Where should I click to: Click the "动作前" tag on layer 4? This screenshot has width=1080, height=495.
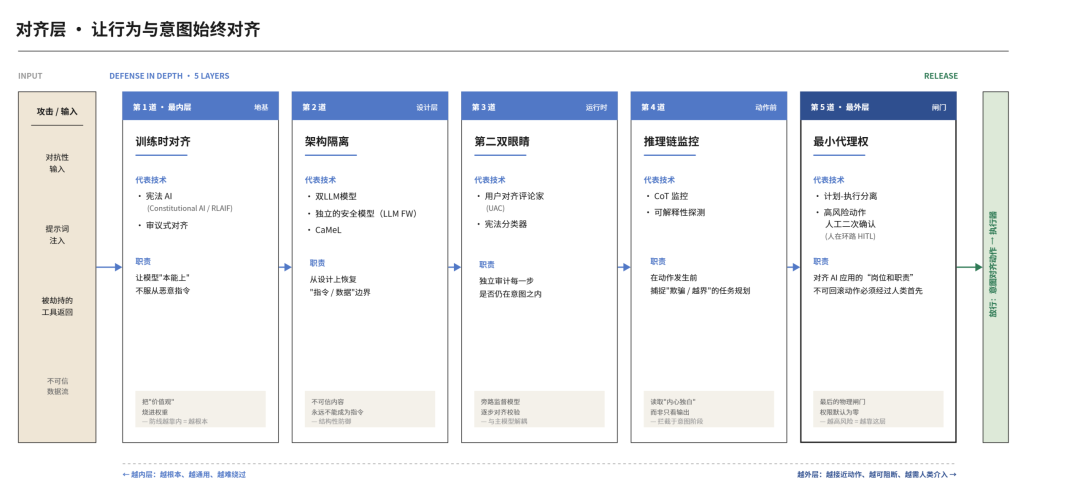point(766,107)
